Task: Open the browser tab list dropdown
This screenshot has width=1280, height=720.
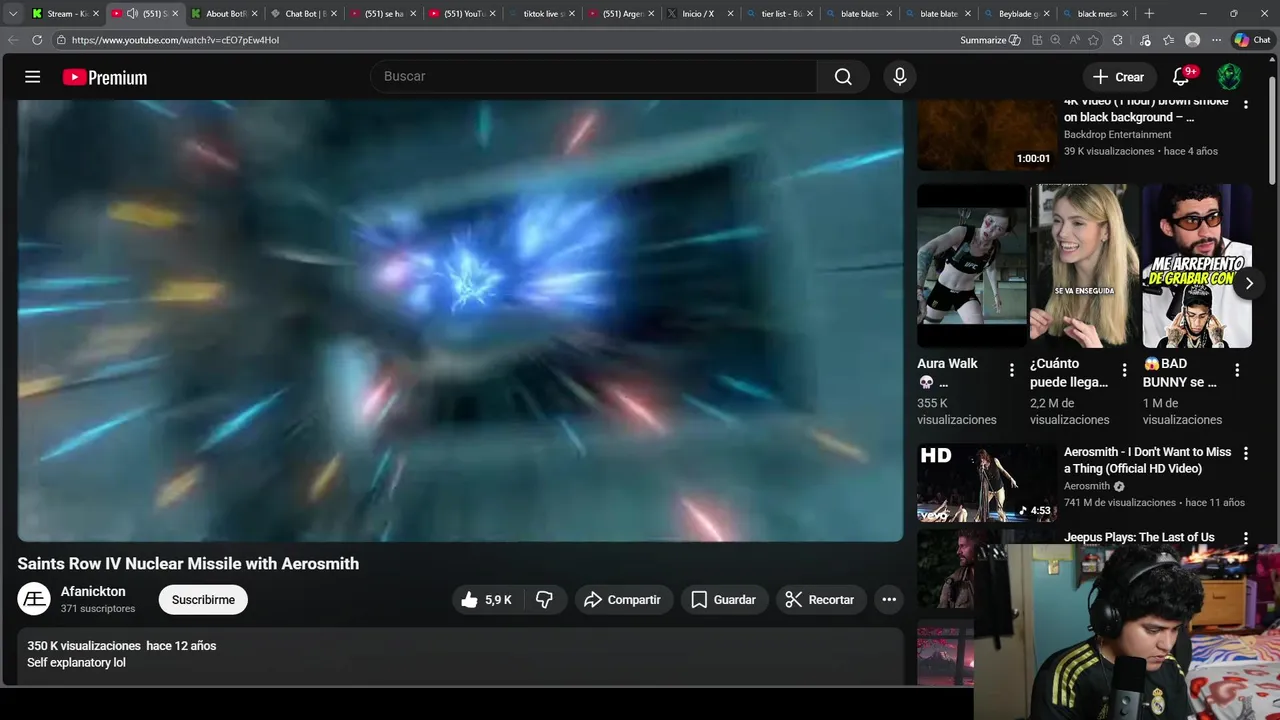Action: (13, 14)
